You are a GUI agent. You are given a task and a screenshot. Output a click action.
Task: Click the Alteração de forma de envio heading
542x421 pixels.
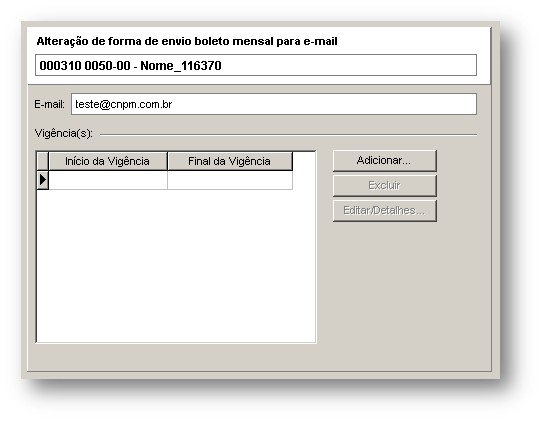point(187,41)
